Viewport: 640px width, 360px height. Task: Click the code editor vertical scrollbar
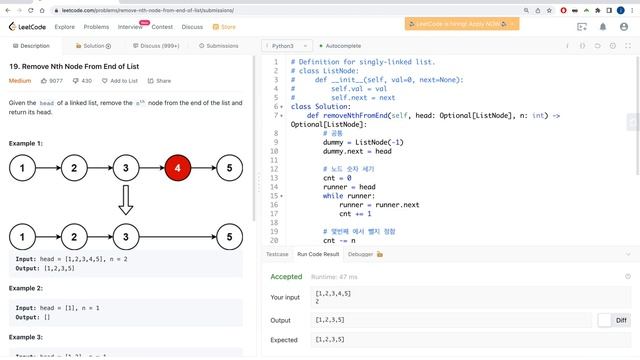pos(637,116)
